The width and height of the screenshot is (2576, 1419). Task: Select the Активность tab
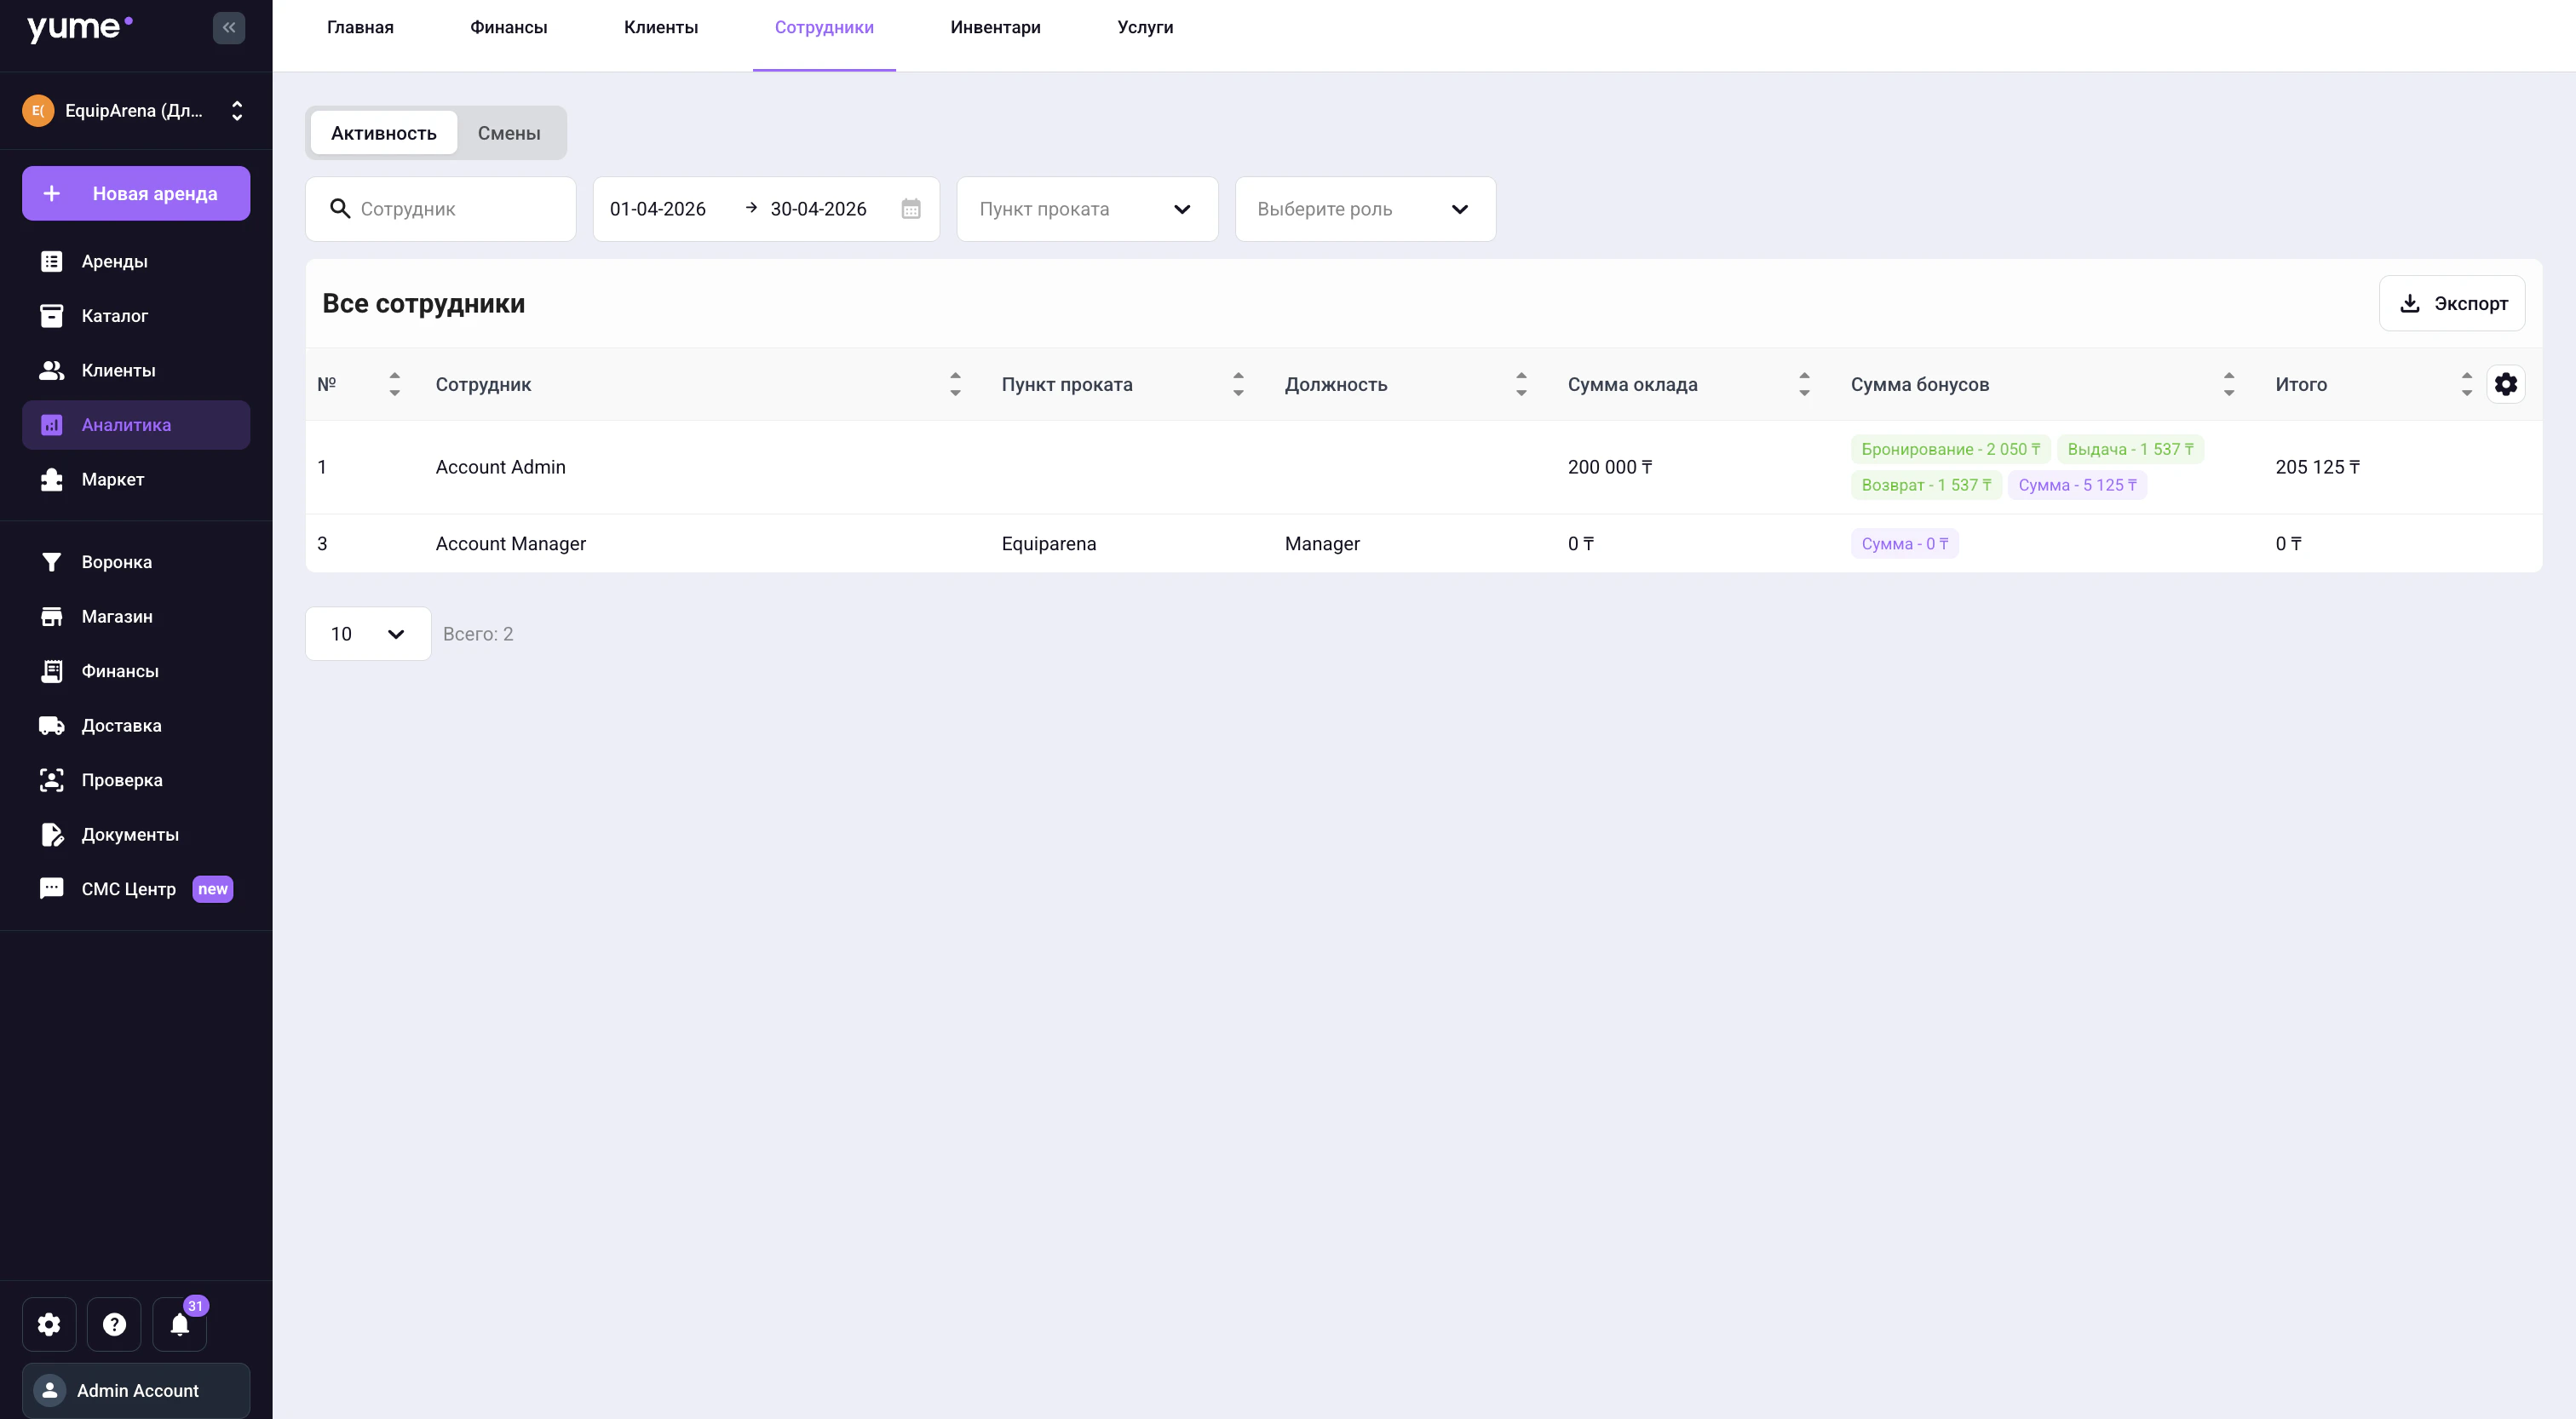pos(383,132)
